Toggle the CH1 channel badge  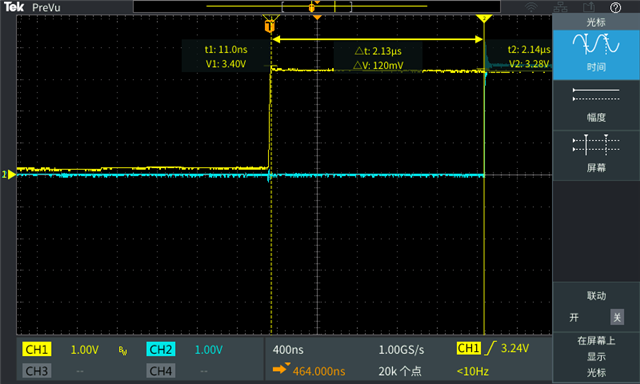(x=37, y=349)
